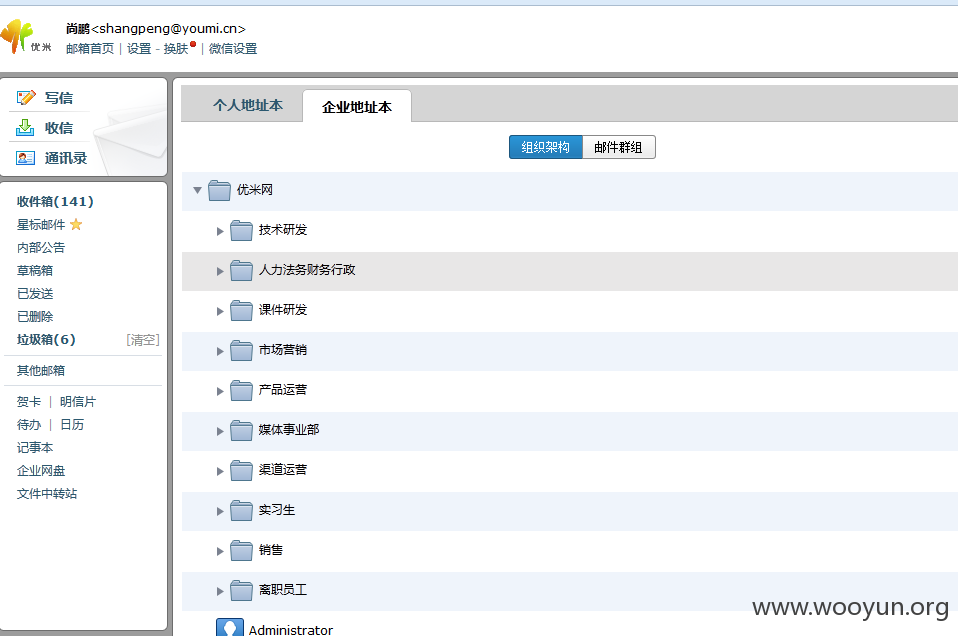Open 明信片 postcards link
Image resolution: width=958 pixels, height=636 pixels.
tap(78, 402)
